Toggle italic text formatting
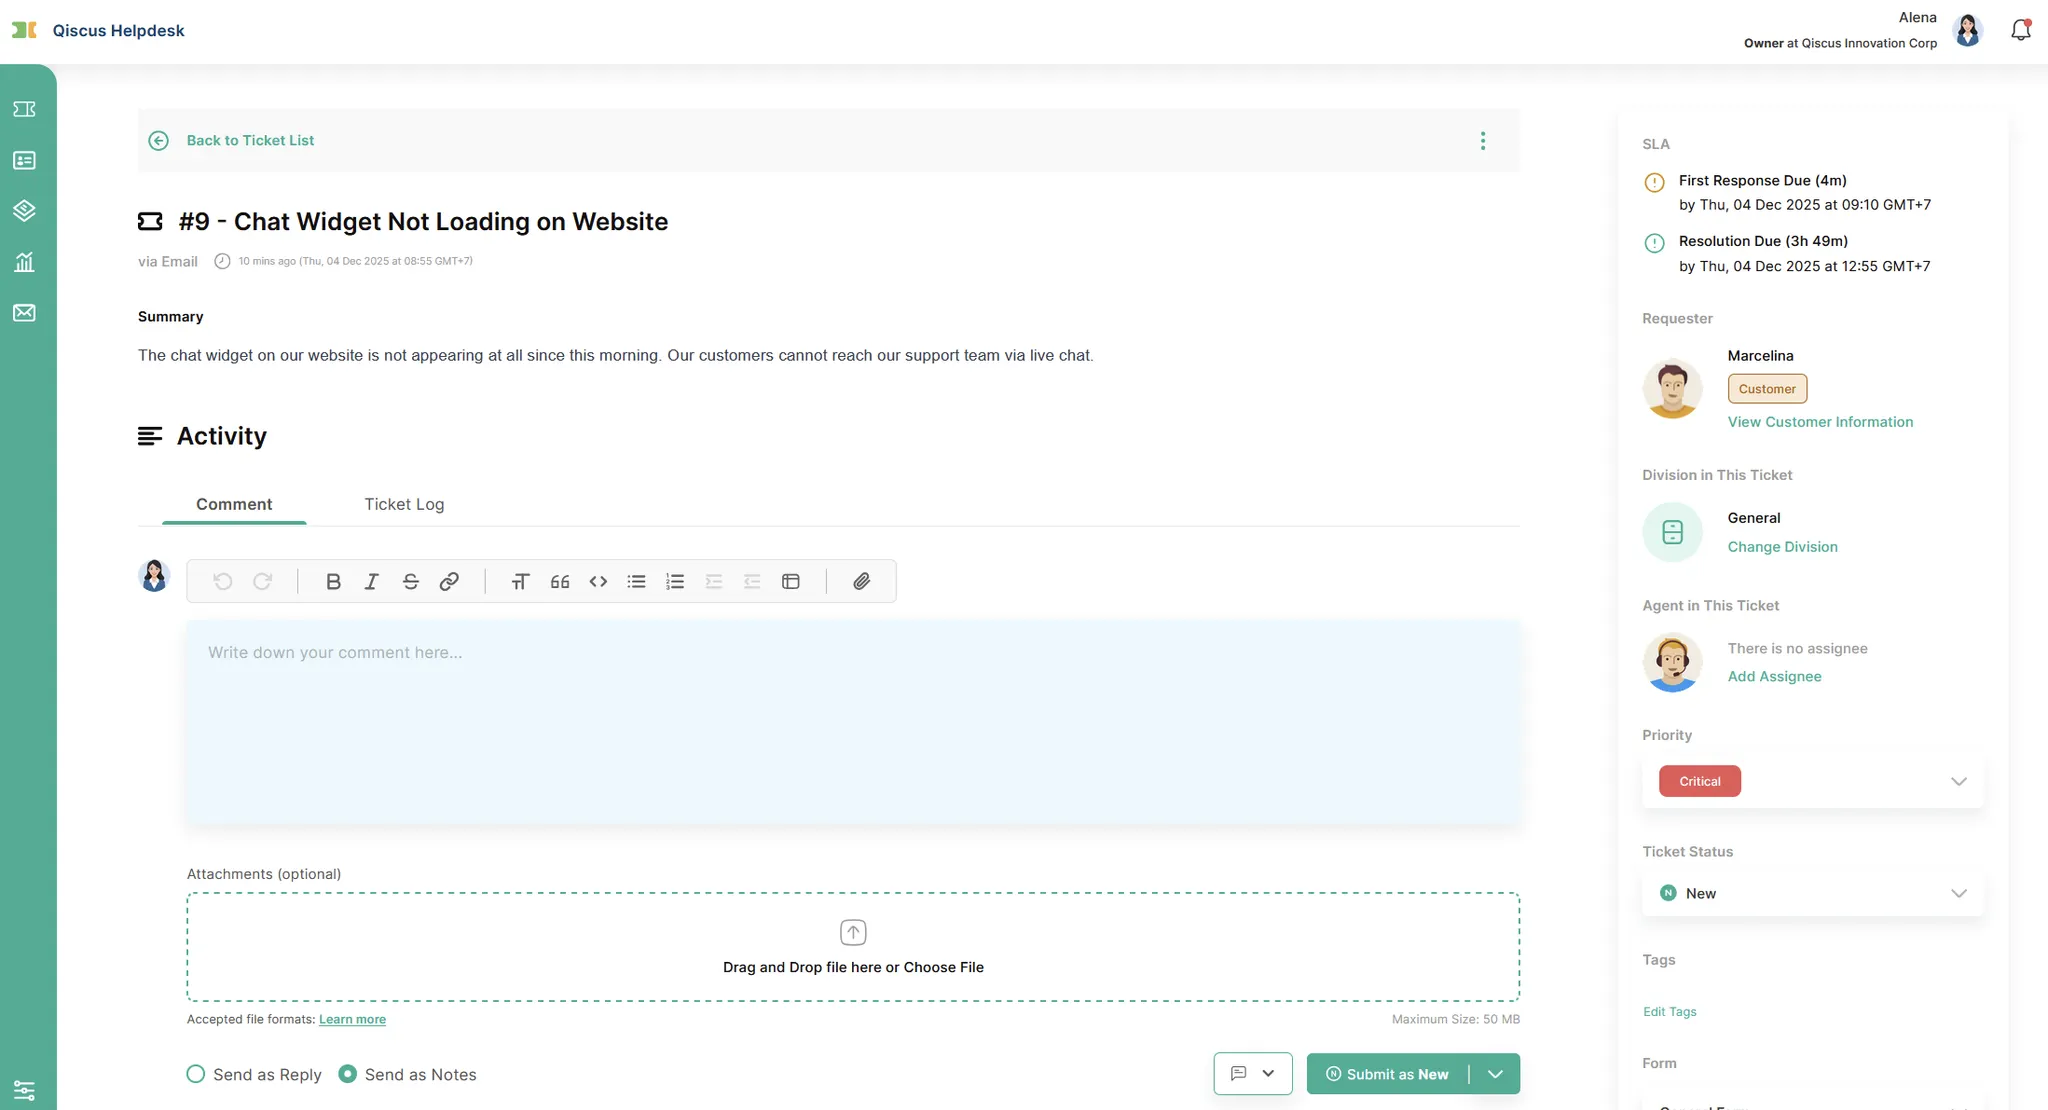 coord(371,581)
